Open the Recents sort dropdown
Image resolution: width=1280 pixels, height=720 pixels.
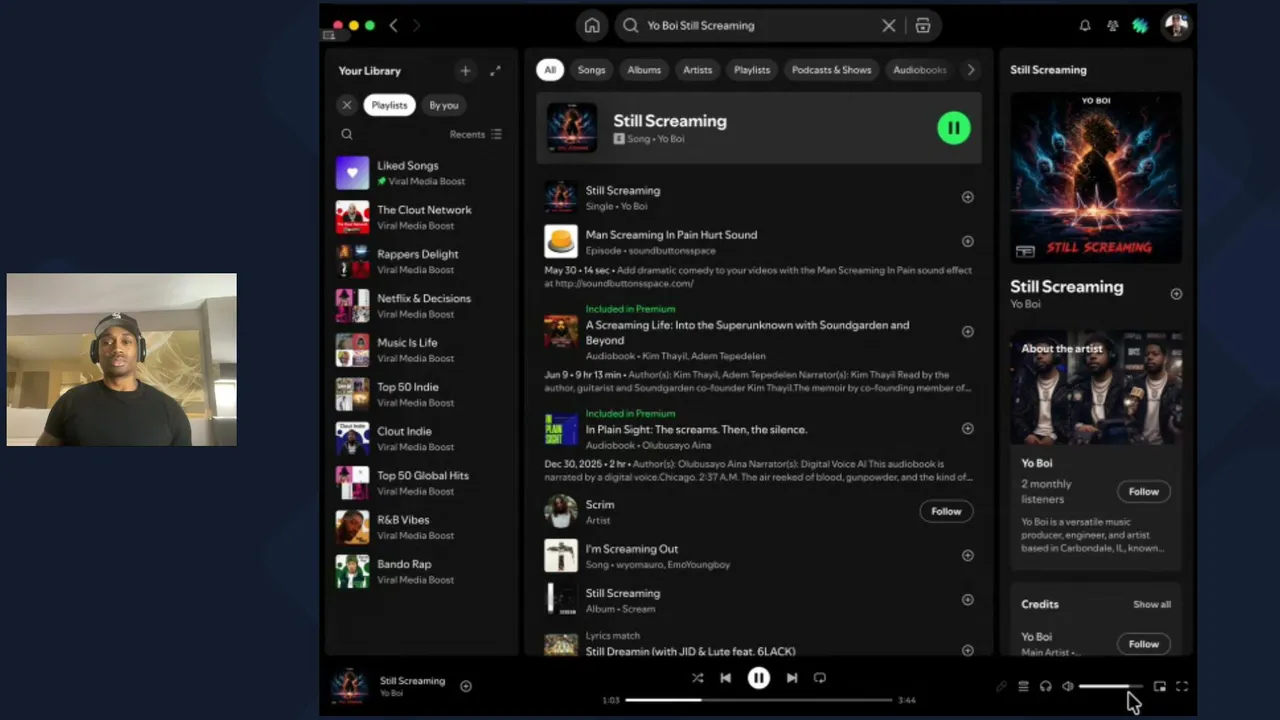click(476, 134)
